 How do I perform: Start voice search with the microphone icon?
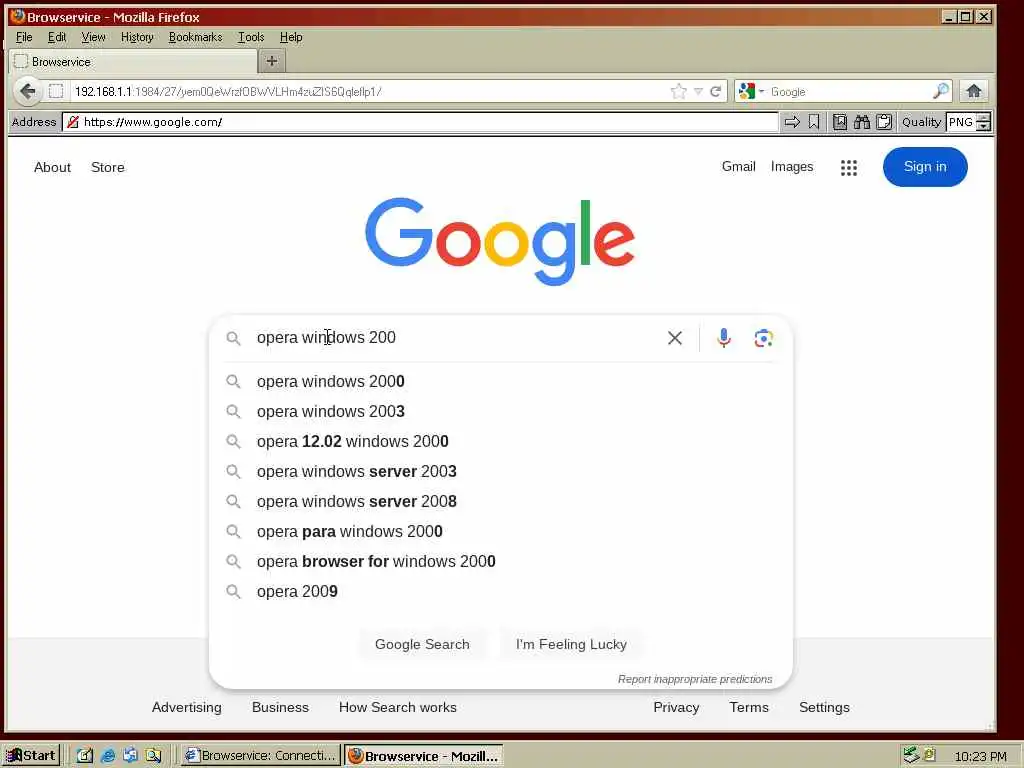click(x=724, y=338)
